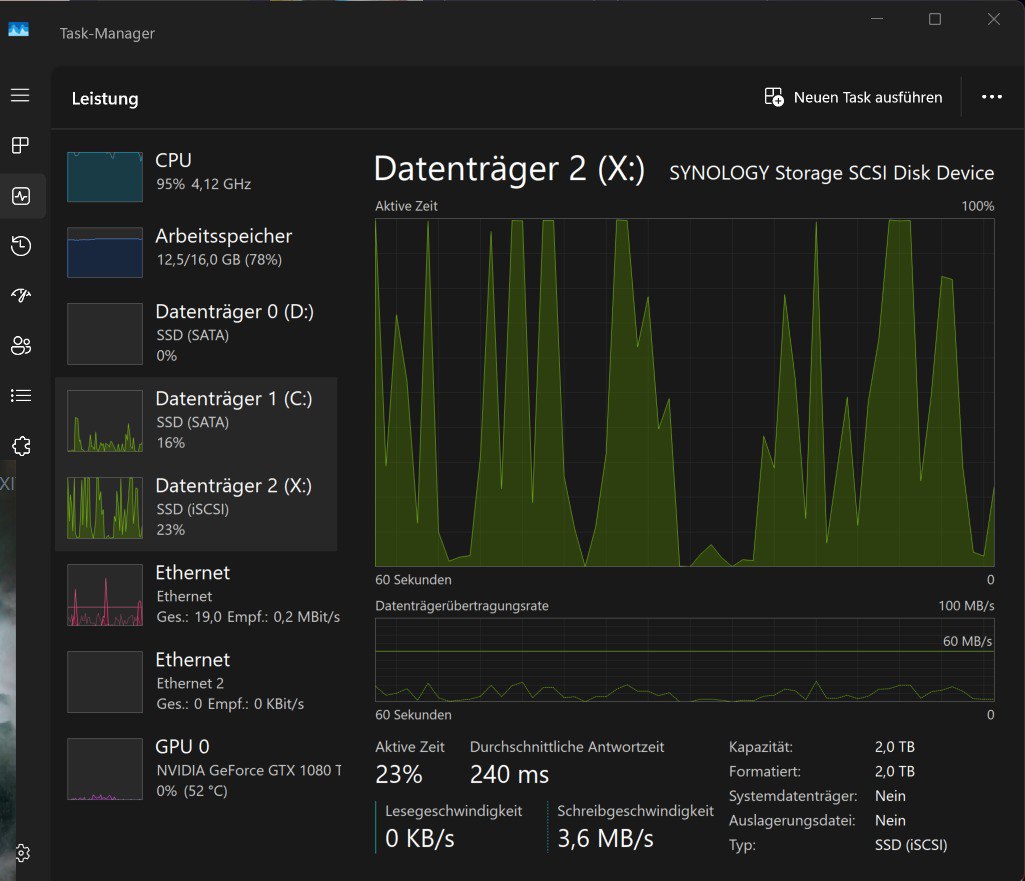Open the hamburger navigation menu
Image resolution: width=1025 pixels, height=881 pixels.
click(20, 95)
